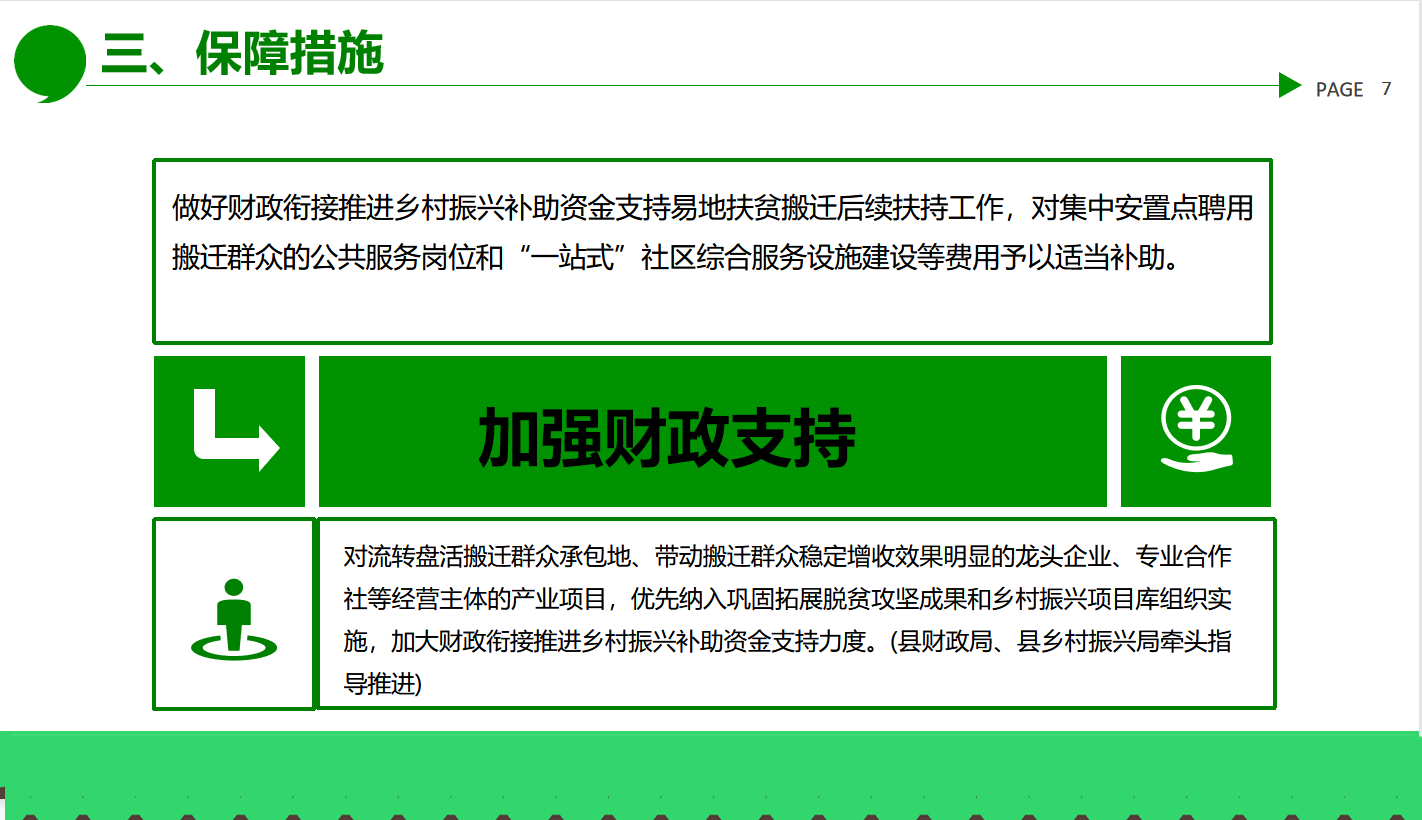The height and width of the screenshot is (820, 1422).
Task: Click the text 导推进)
Action: click(x=382, y=684)
